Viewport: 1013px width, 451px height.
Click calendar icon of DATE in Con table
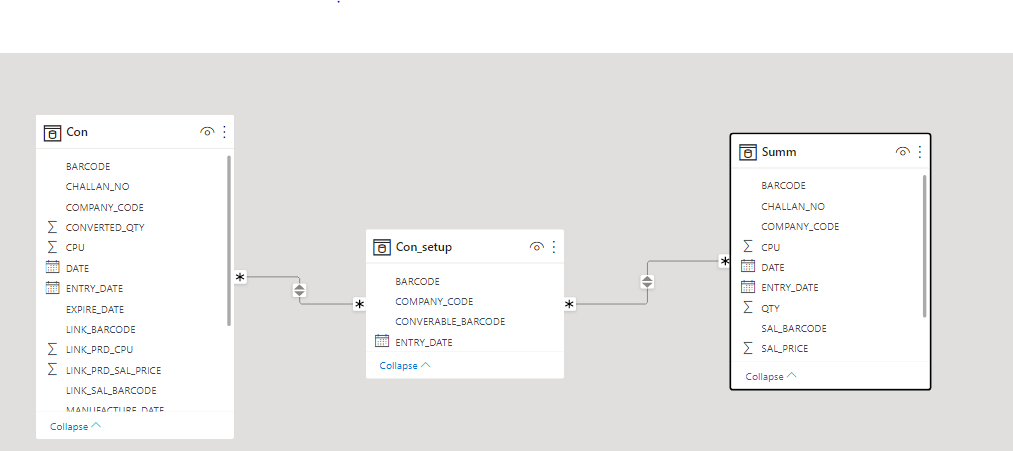coord(52,267)
